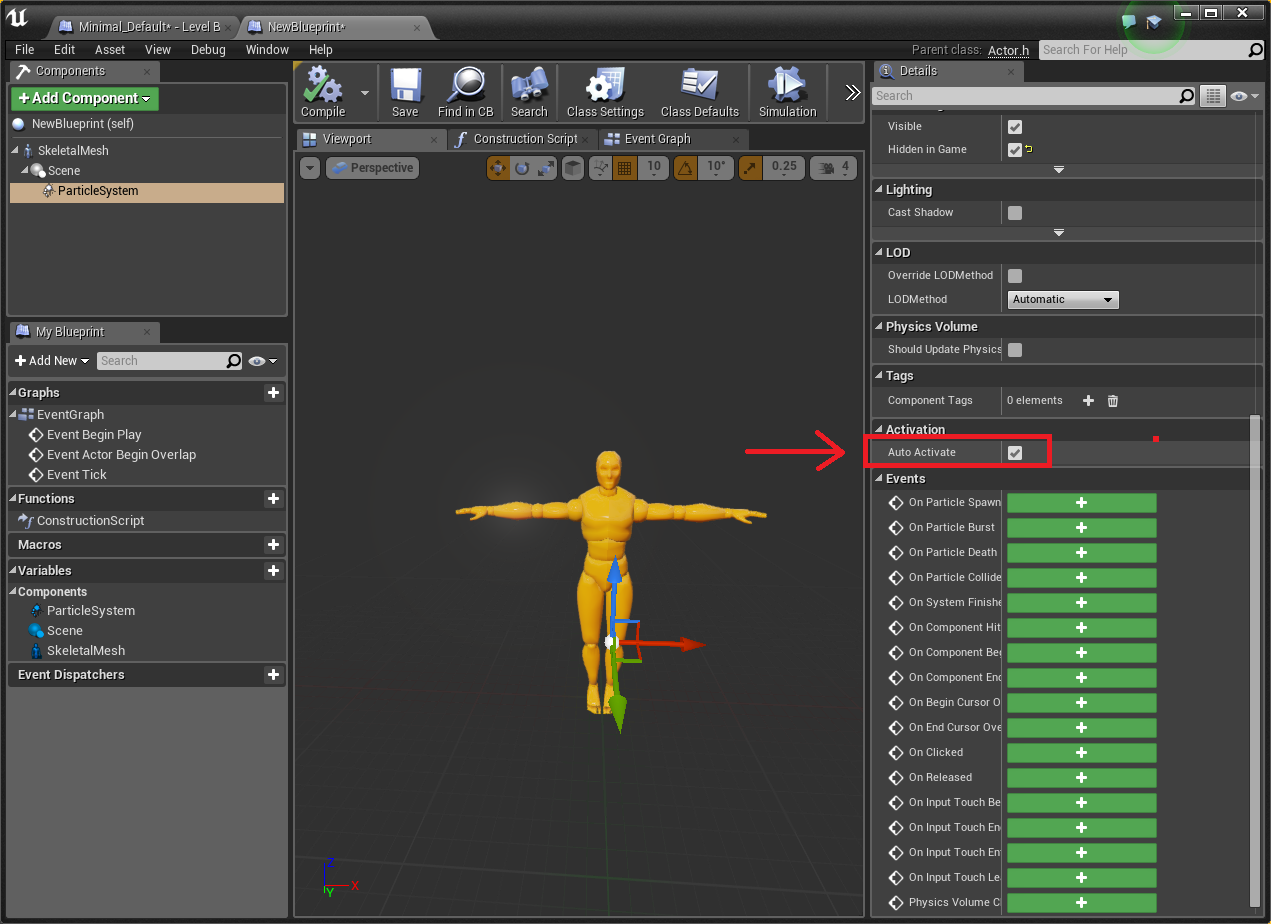Viewport: 1271px width, 924px height.
Task: Open the LODMethod Automatic dropdown
Action: (1062, 300)
